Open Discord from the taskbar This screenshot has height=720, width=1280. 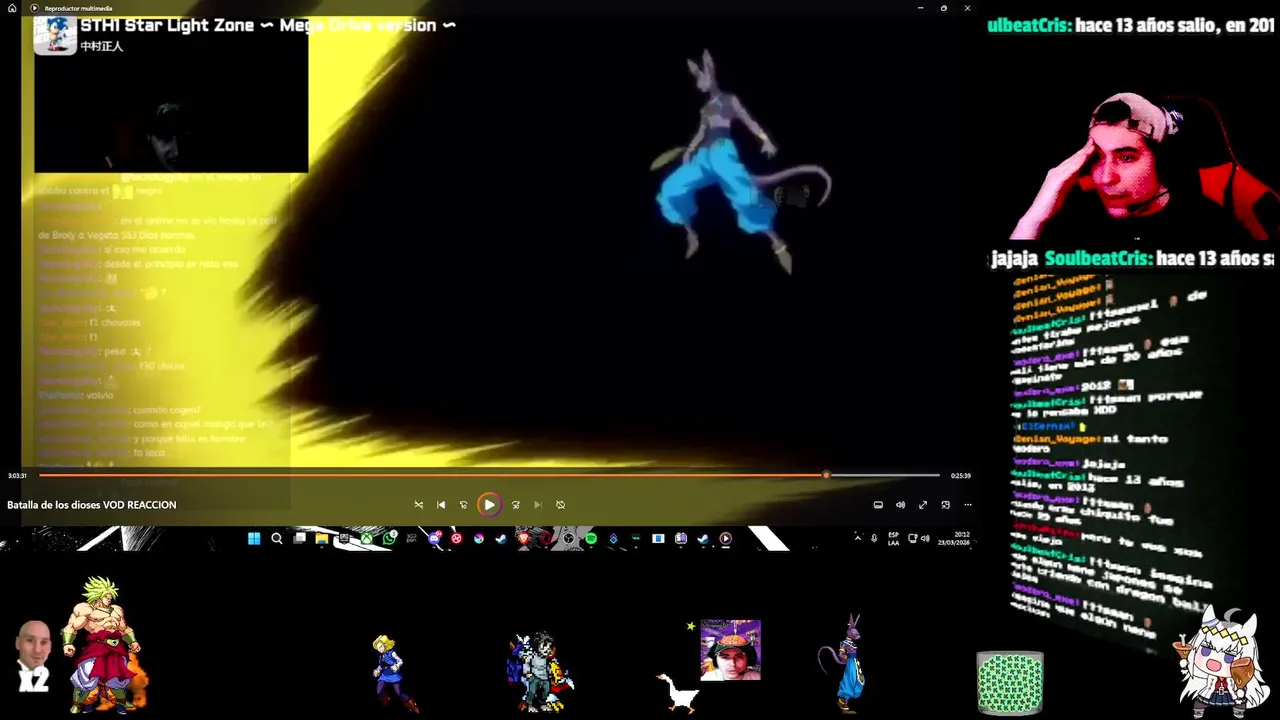click(434, 539)
